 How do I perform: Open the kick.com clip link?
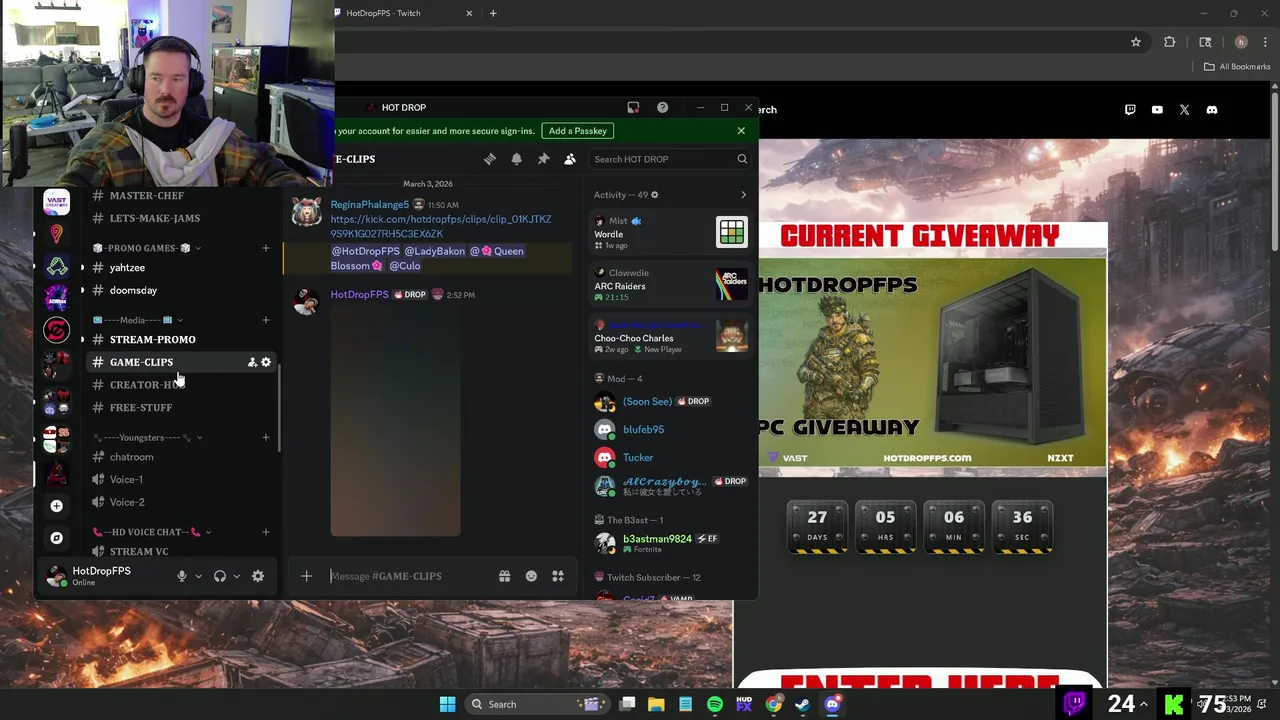tap(441, 226)
